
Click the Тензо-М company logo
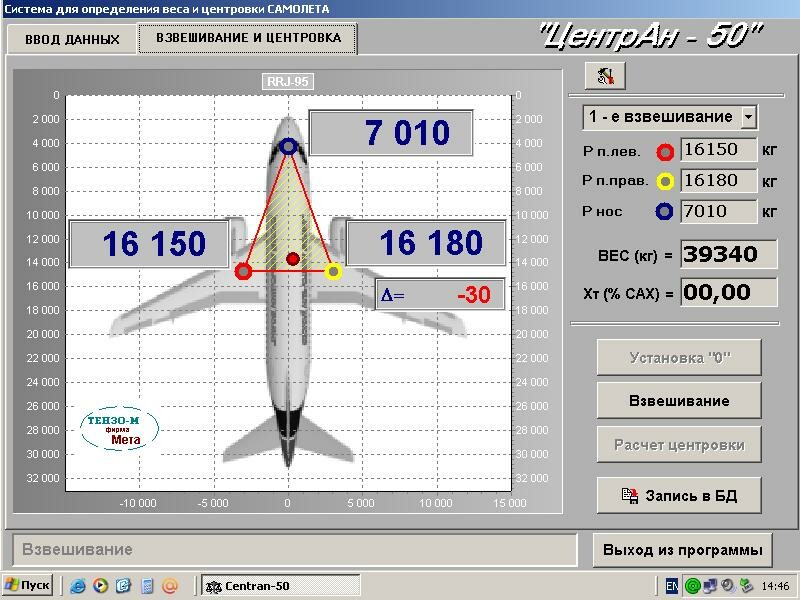[x=119, y=429]
